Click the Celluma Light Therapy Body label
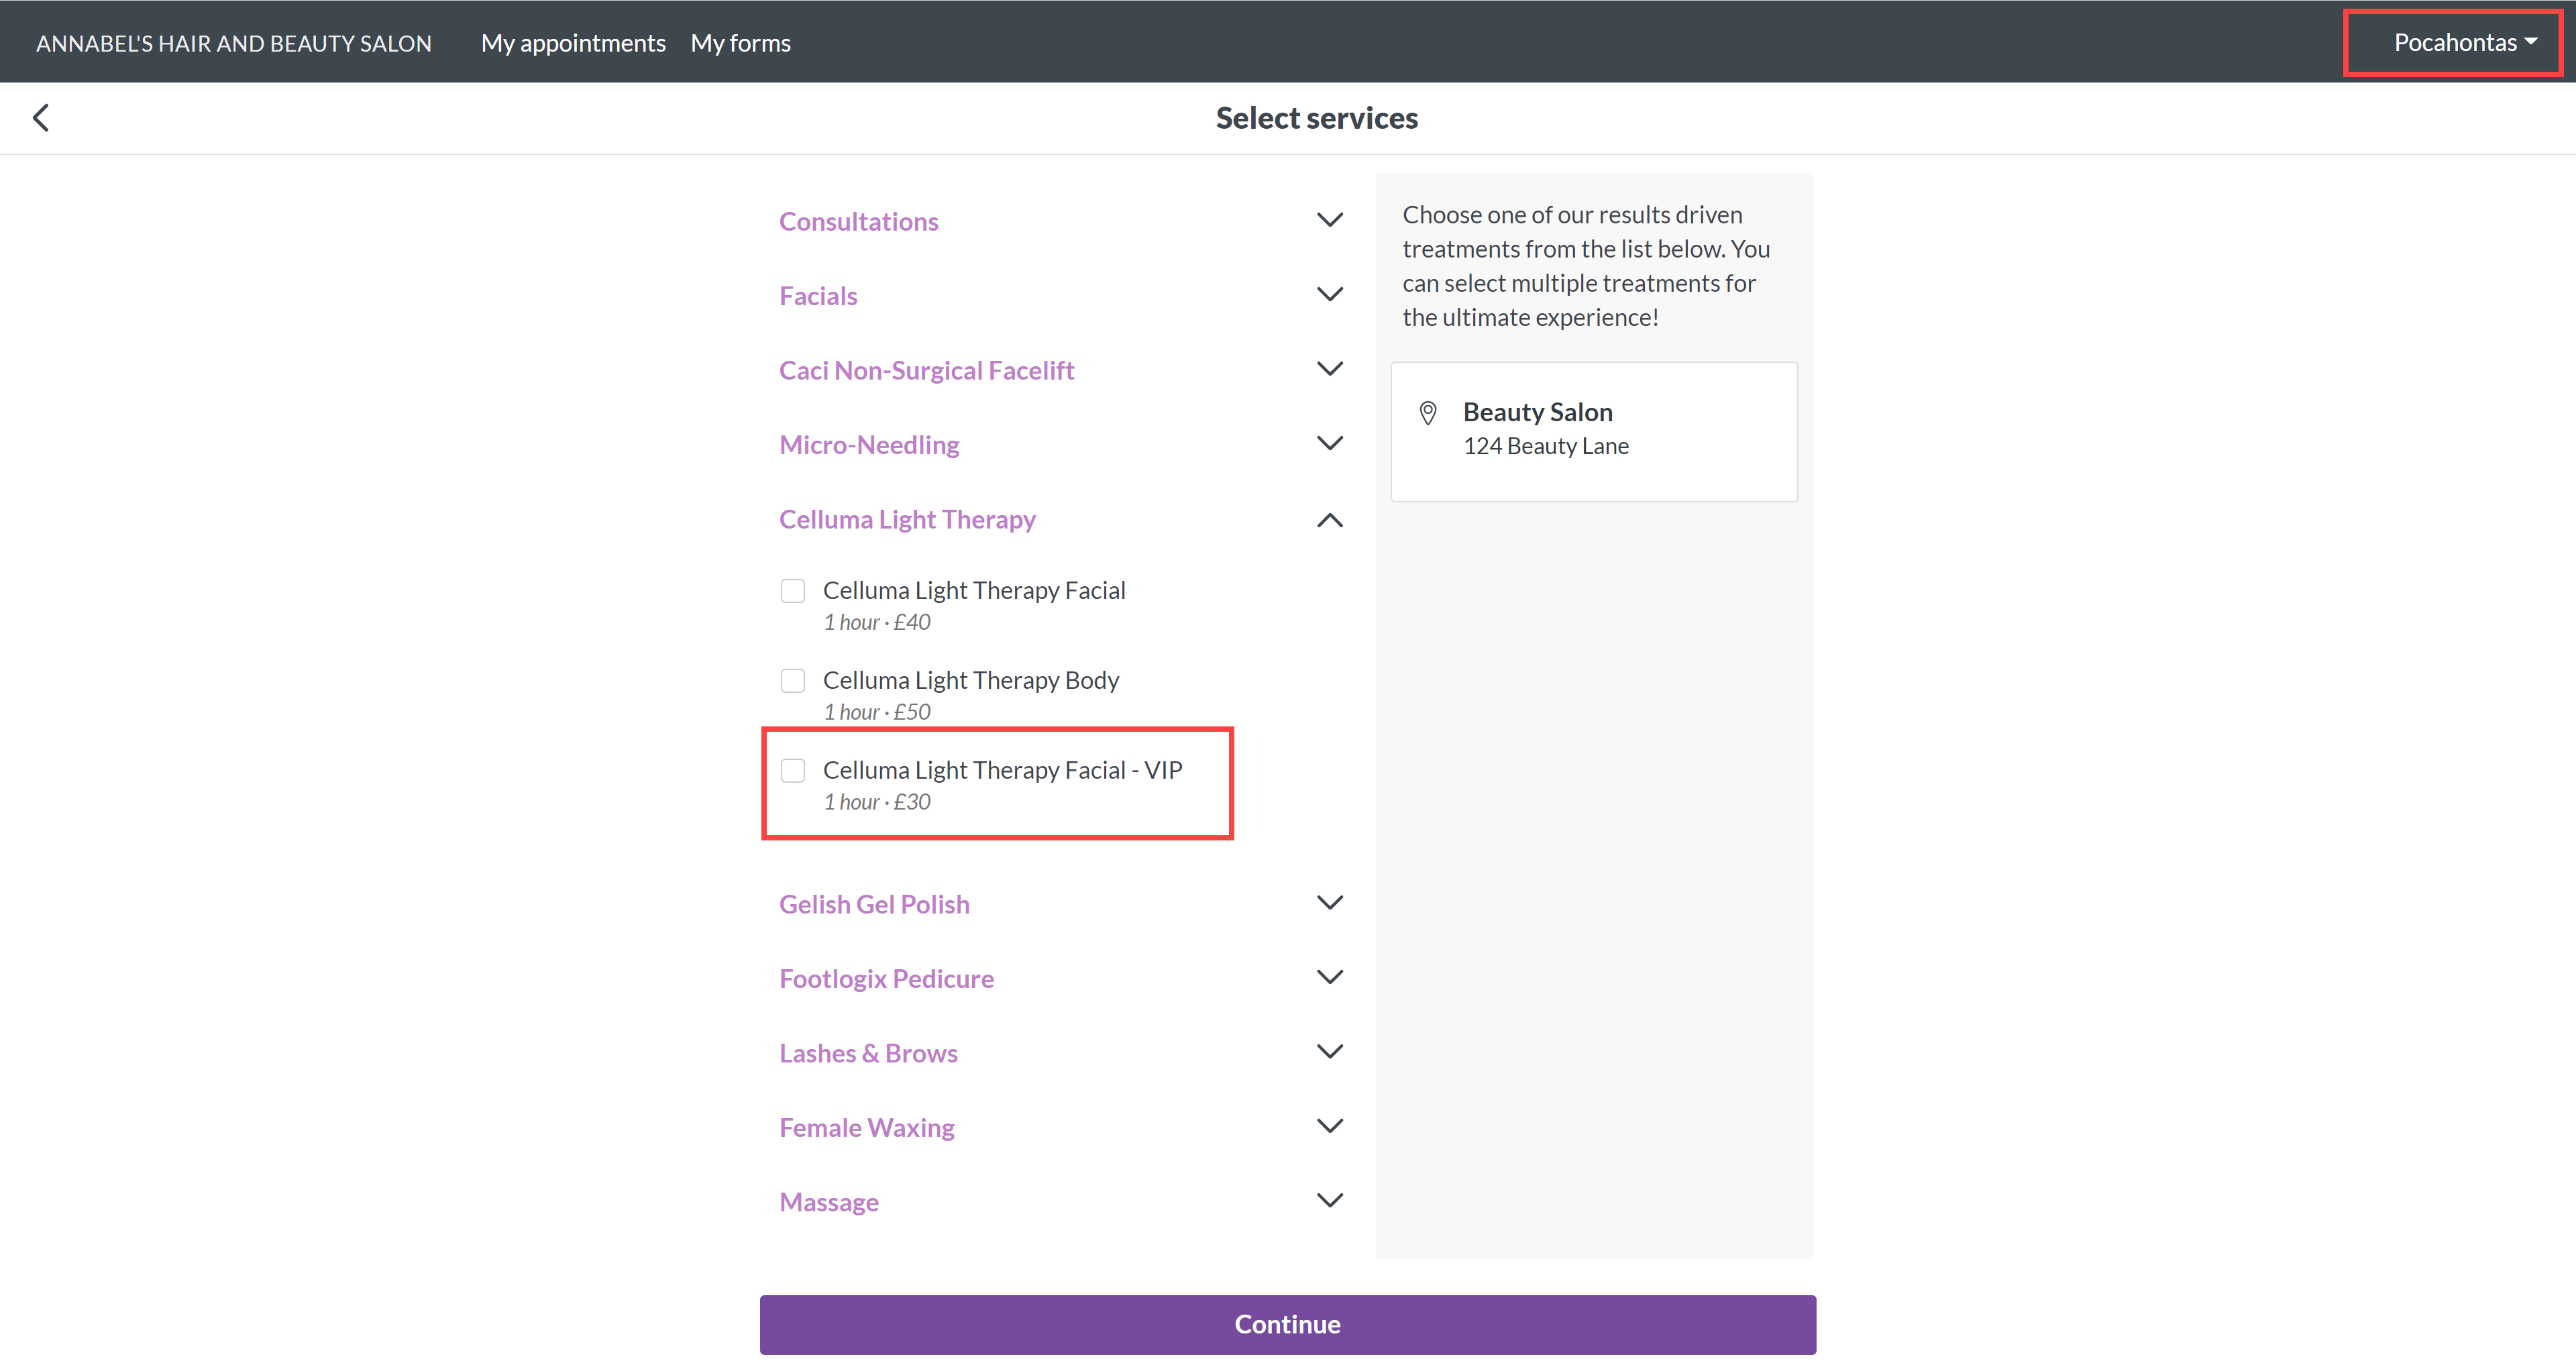 click(971, 680)
